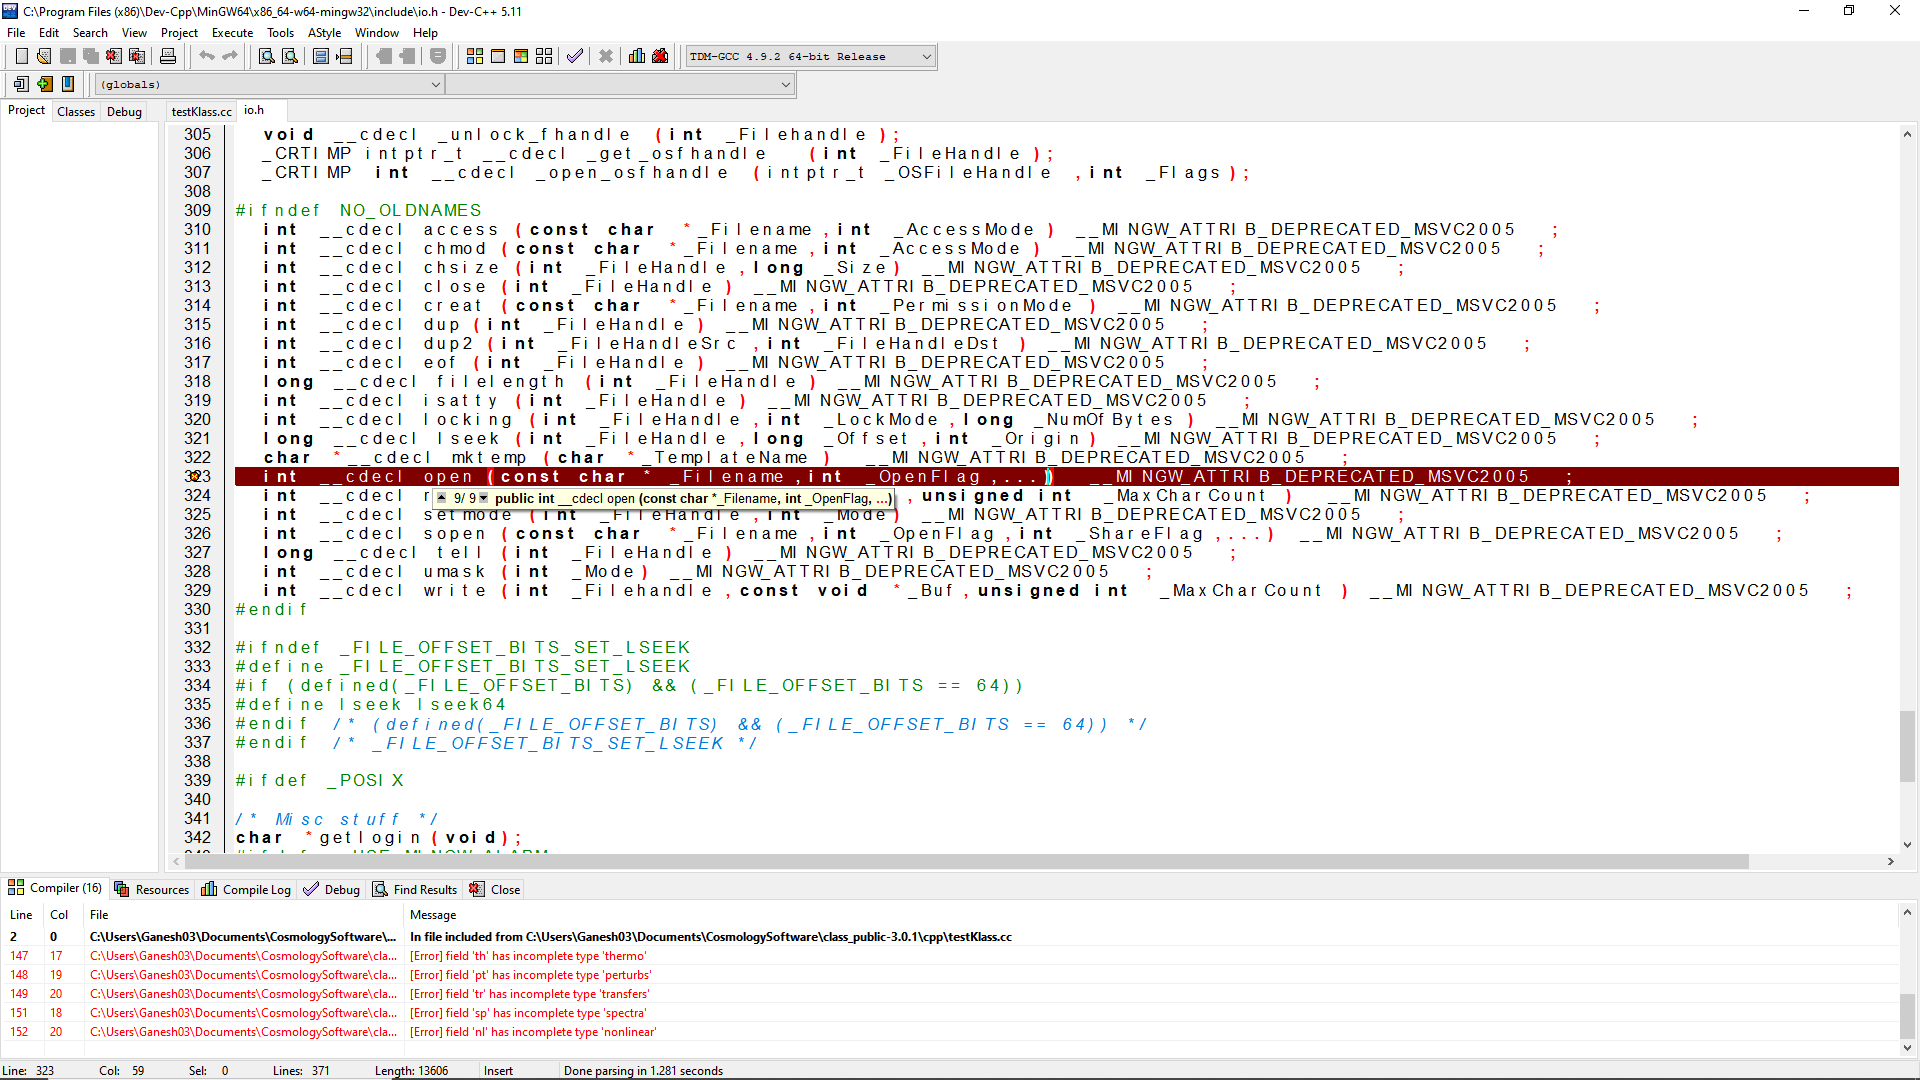This screenshot has height=1080, width=1920.
Task: Click the Rebuild All toolbar icon
Action: tap(544, 56)
